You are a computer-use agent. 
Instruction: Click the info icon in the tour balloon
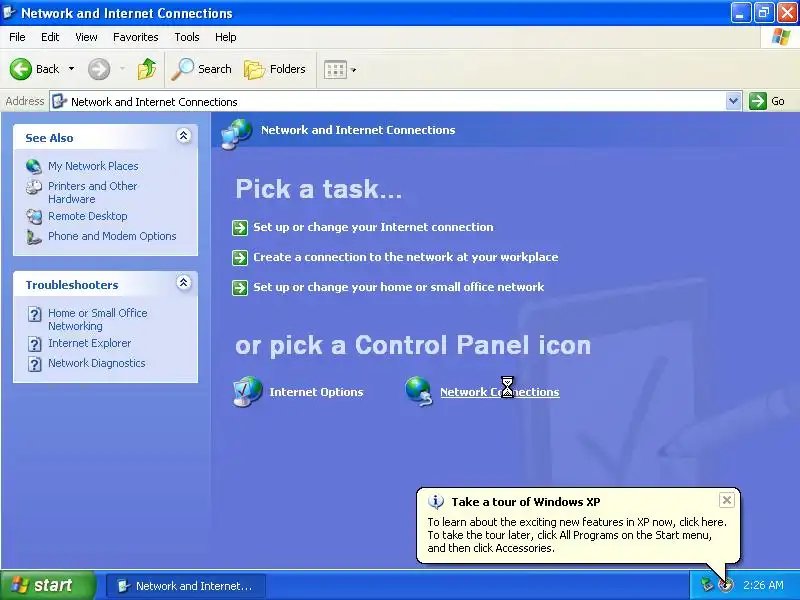tap(435, 502)
